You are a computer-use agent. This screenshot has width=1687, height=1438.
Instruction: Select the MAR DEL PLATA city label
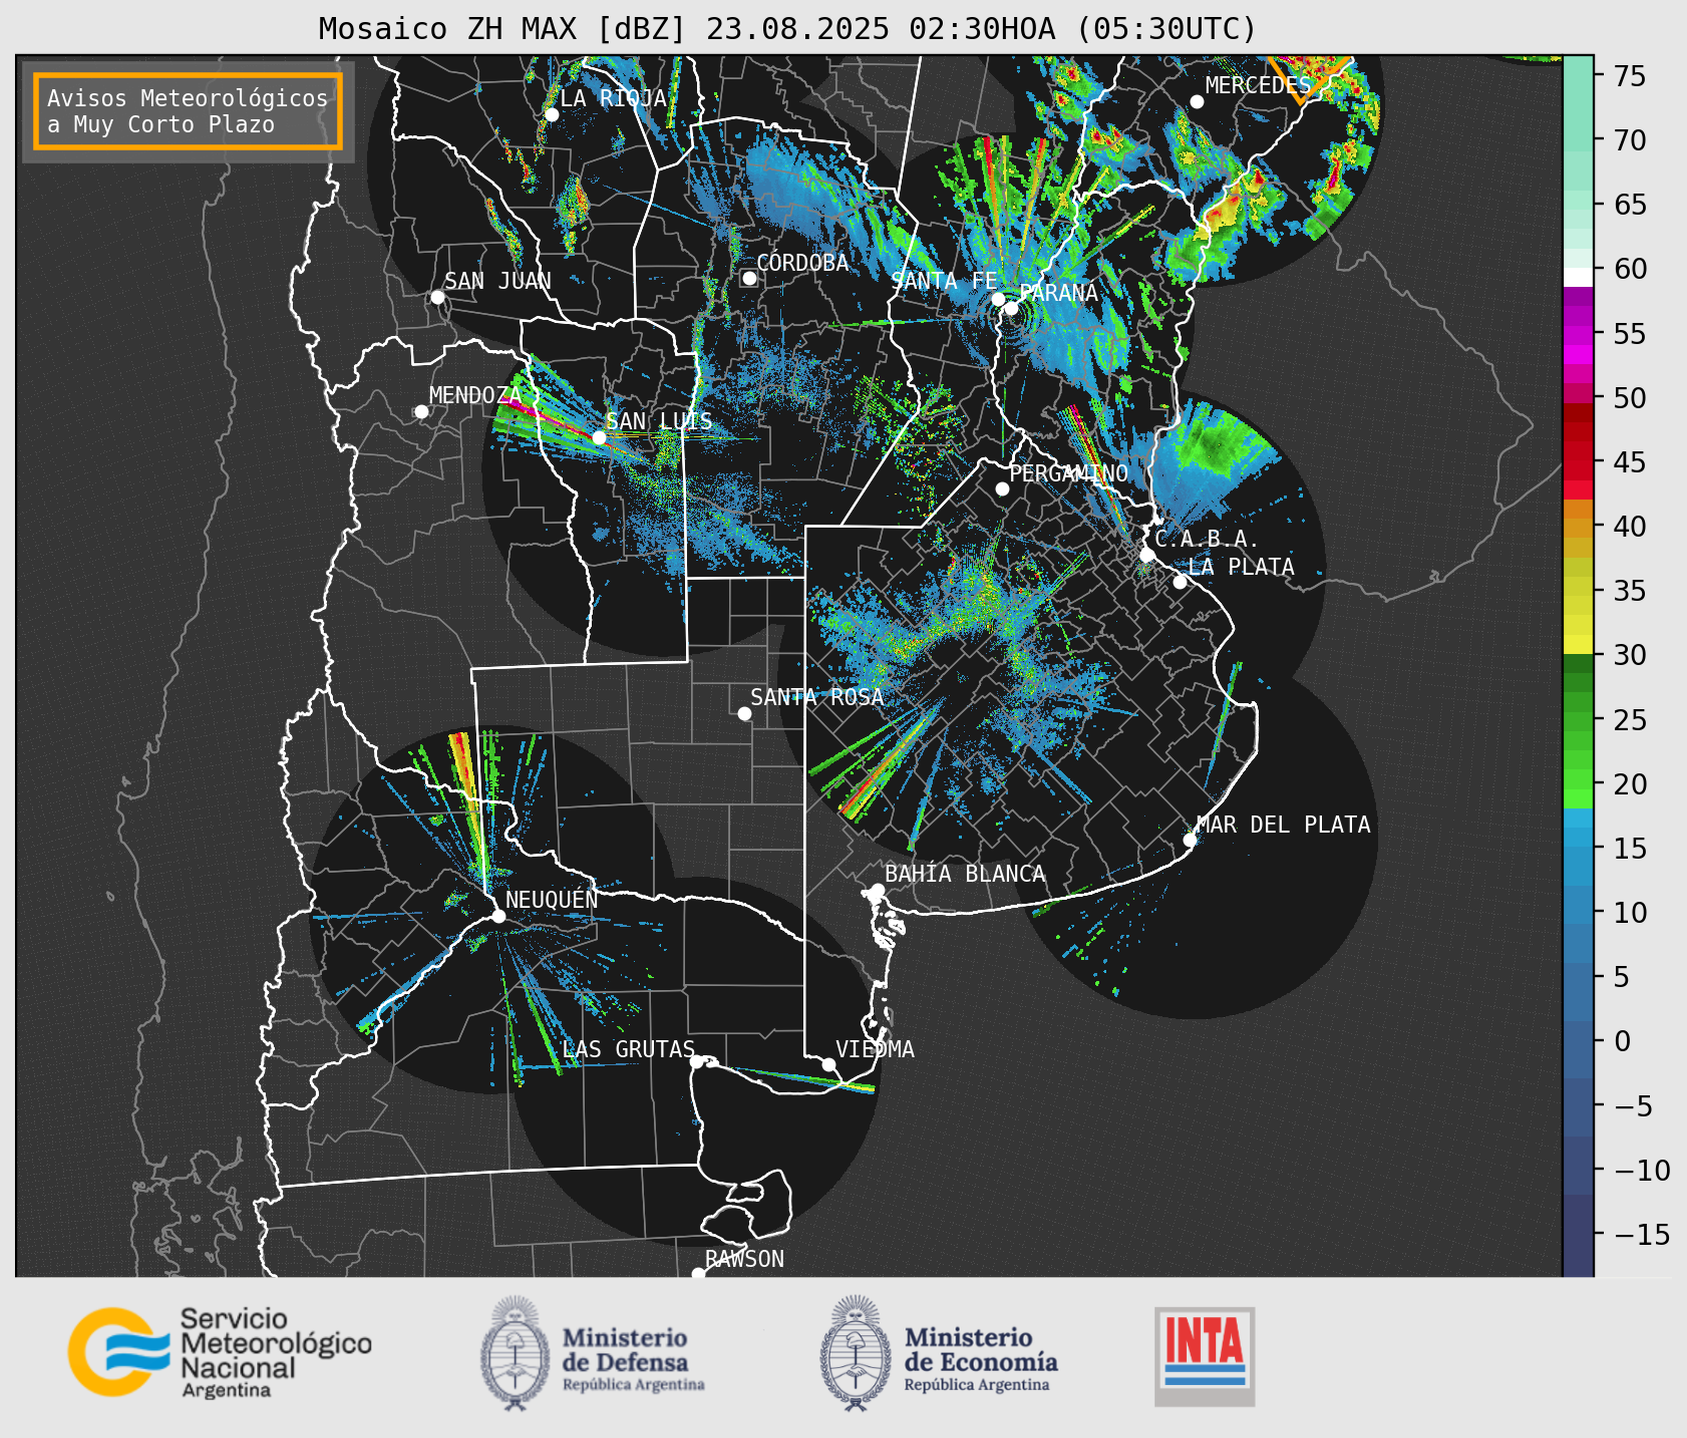point(1283,825)
